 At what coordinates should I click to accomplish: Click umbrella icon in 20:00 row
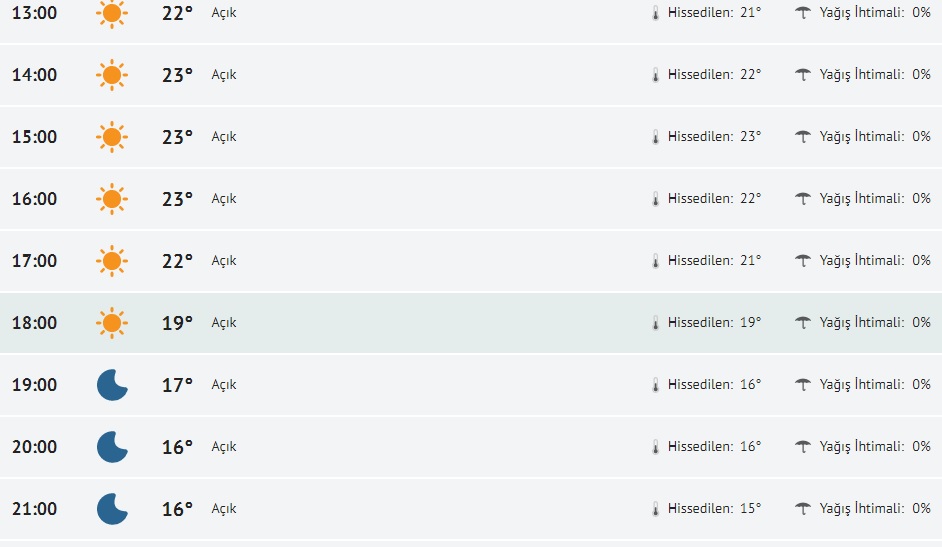click(802, 447)
